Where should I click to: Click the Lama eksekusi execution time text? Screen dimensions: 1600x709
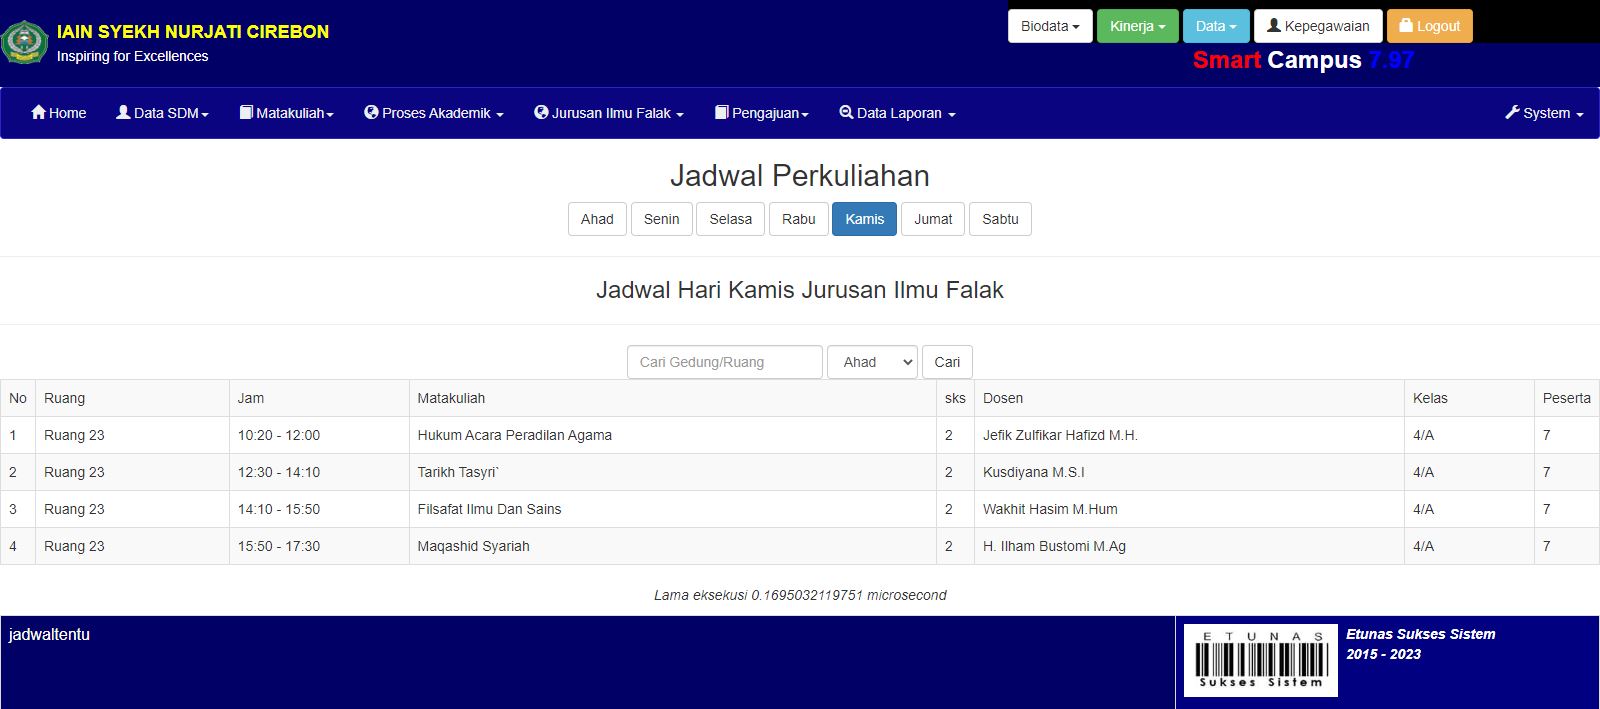click(x=800, y=595)
